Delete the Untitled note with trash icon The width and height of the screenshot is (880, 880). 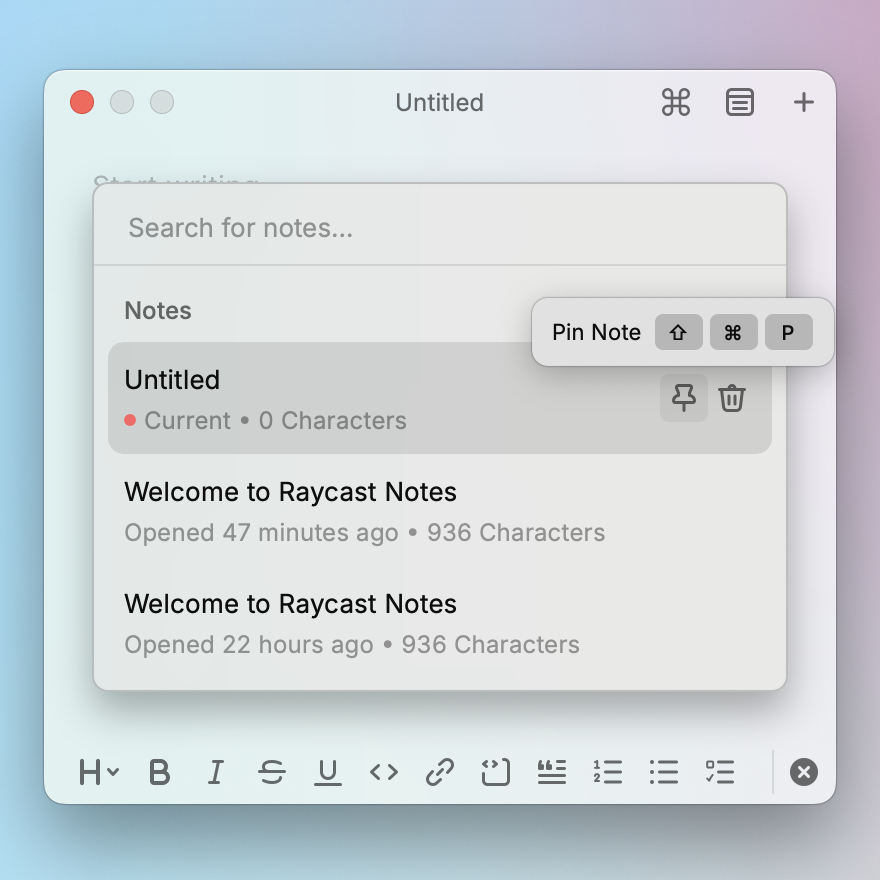tap(732, 398)
